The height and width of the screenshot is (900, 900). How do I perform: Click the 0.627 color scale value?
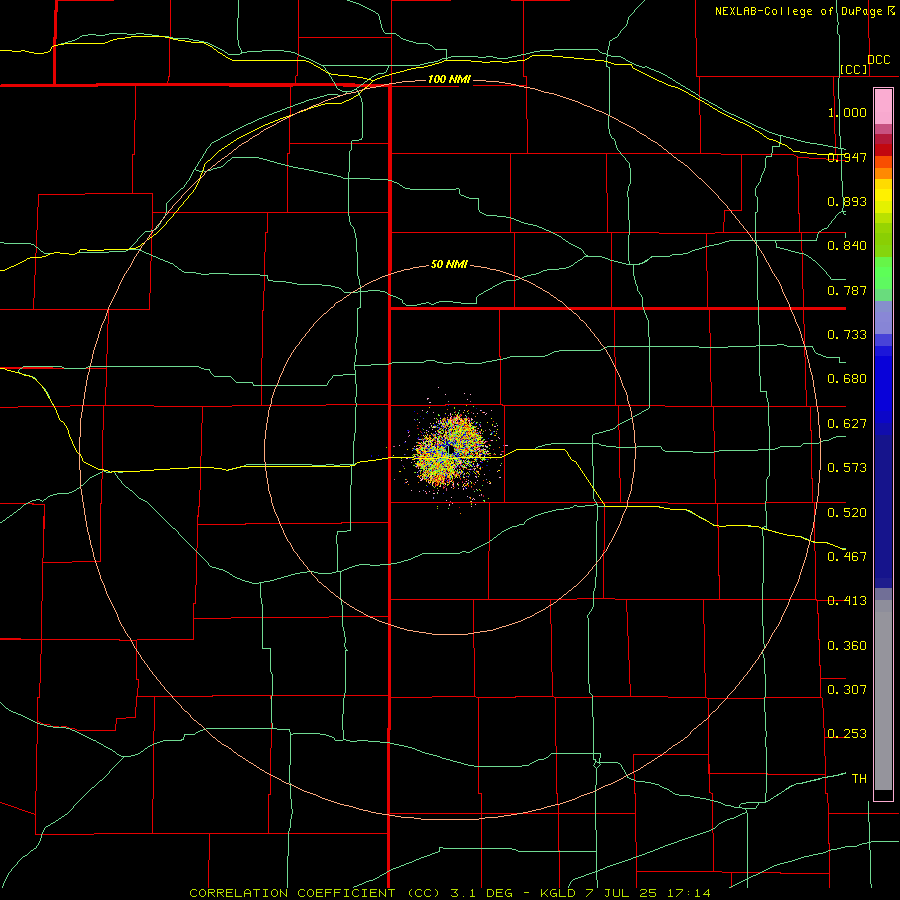coord(847,424)
